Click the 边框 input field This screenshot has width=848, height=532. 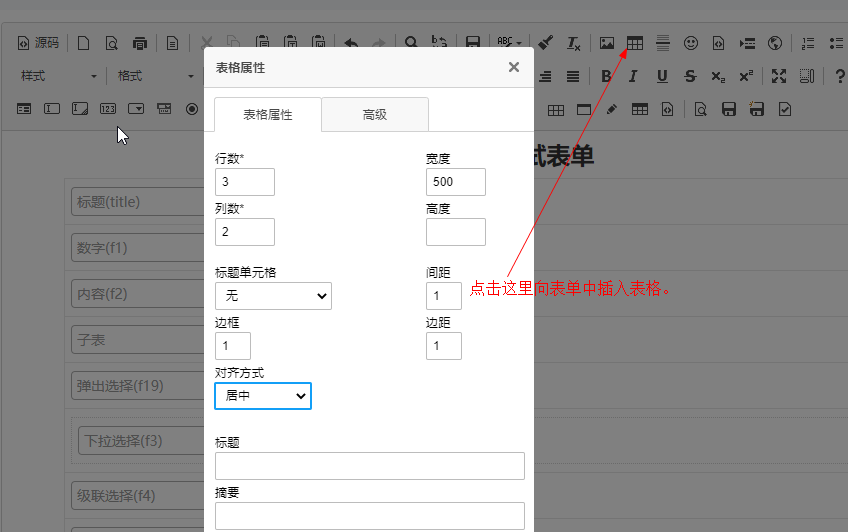[x=233, y=345]
